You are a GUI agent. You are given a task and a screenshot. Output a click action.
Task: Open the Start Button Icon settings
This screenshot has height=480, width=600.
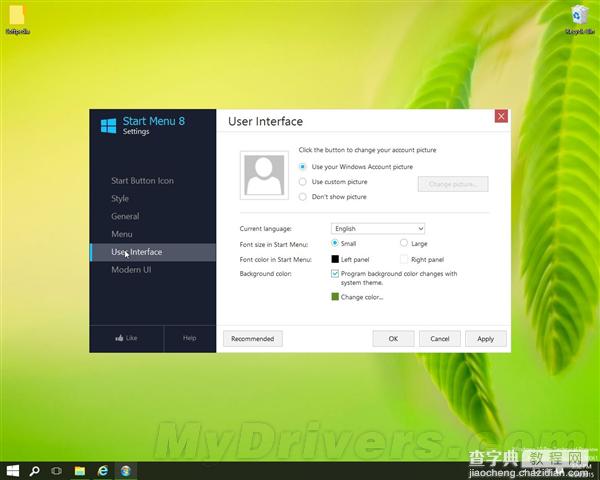[x=142, y=181]
